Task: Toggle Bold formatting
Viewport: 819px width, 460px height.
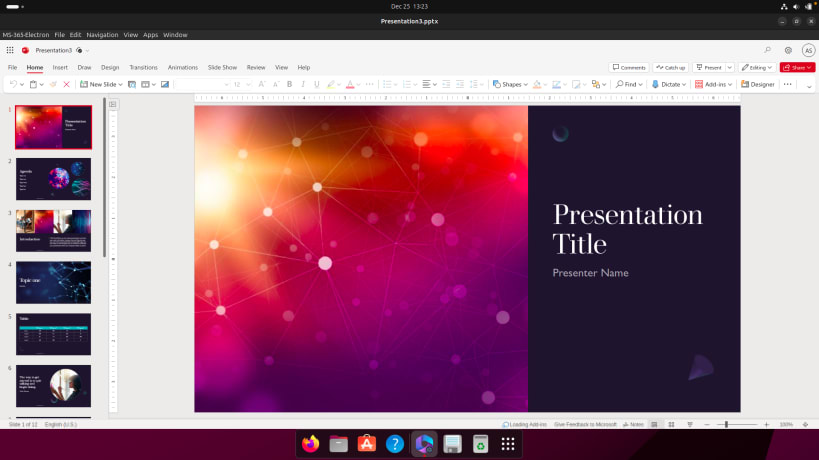Action: (x=289, y=84)
